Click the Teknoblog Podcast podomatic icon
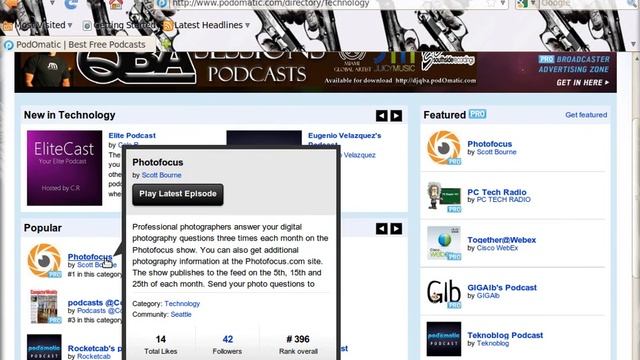 pos(444,339)
